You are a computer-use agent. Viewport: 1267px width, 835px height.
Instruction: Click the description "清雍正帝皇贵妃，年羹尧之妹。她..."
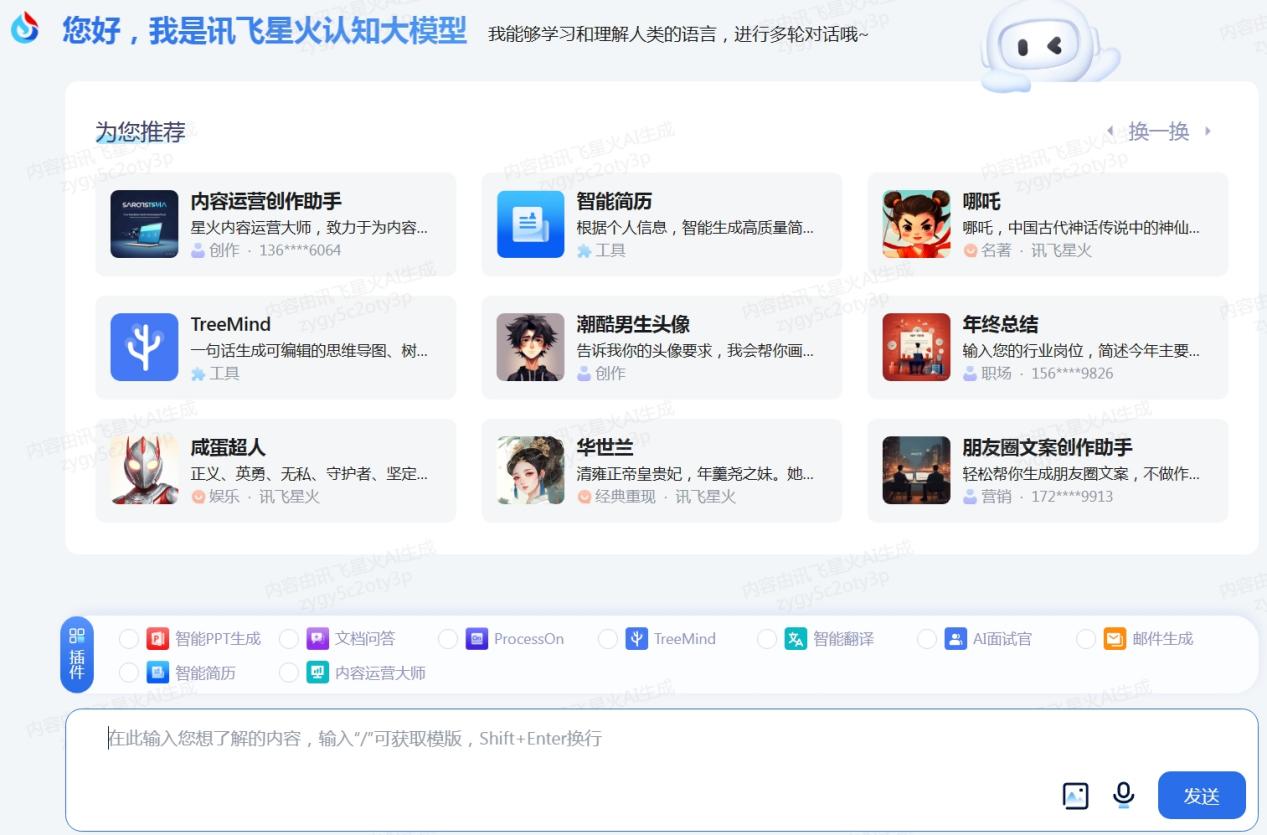coord(695,473)
